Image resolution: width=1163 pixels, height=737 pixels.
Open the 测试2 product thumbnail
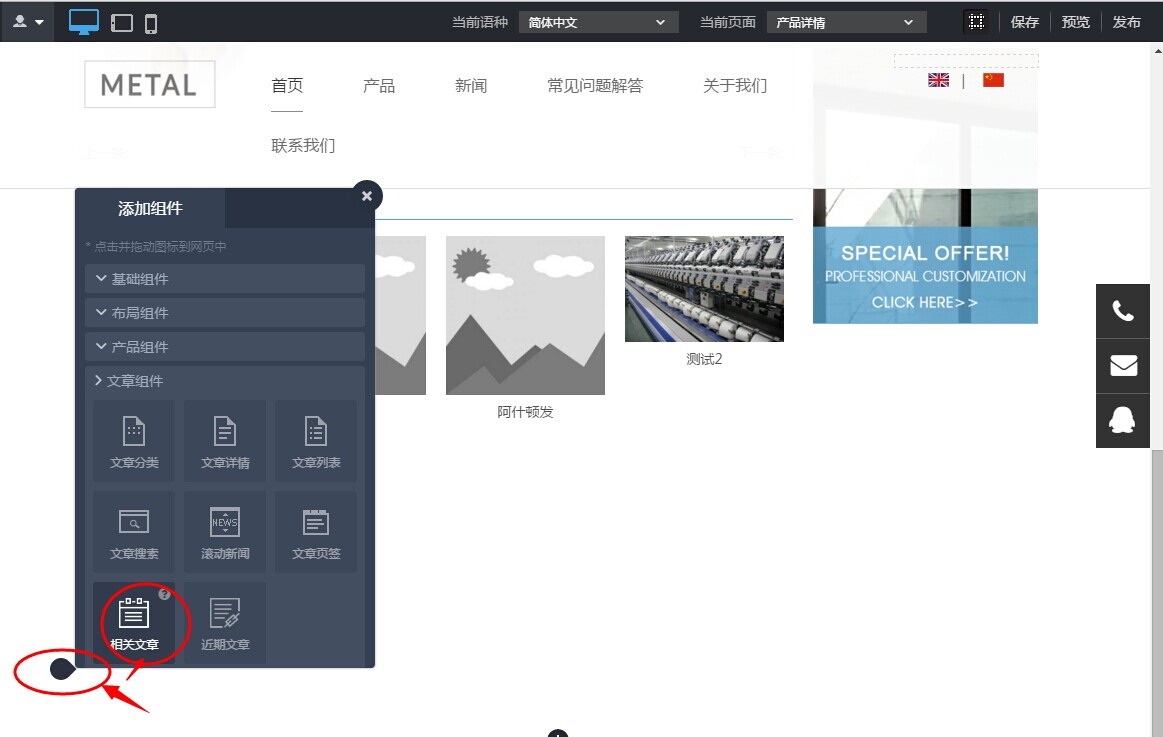click(x=703, y=289)
